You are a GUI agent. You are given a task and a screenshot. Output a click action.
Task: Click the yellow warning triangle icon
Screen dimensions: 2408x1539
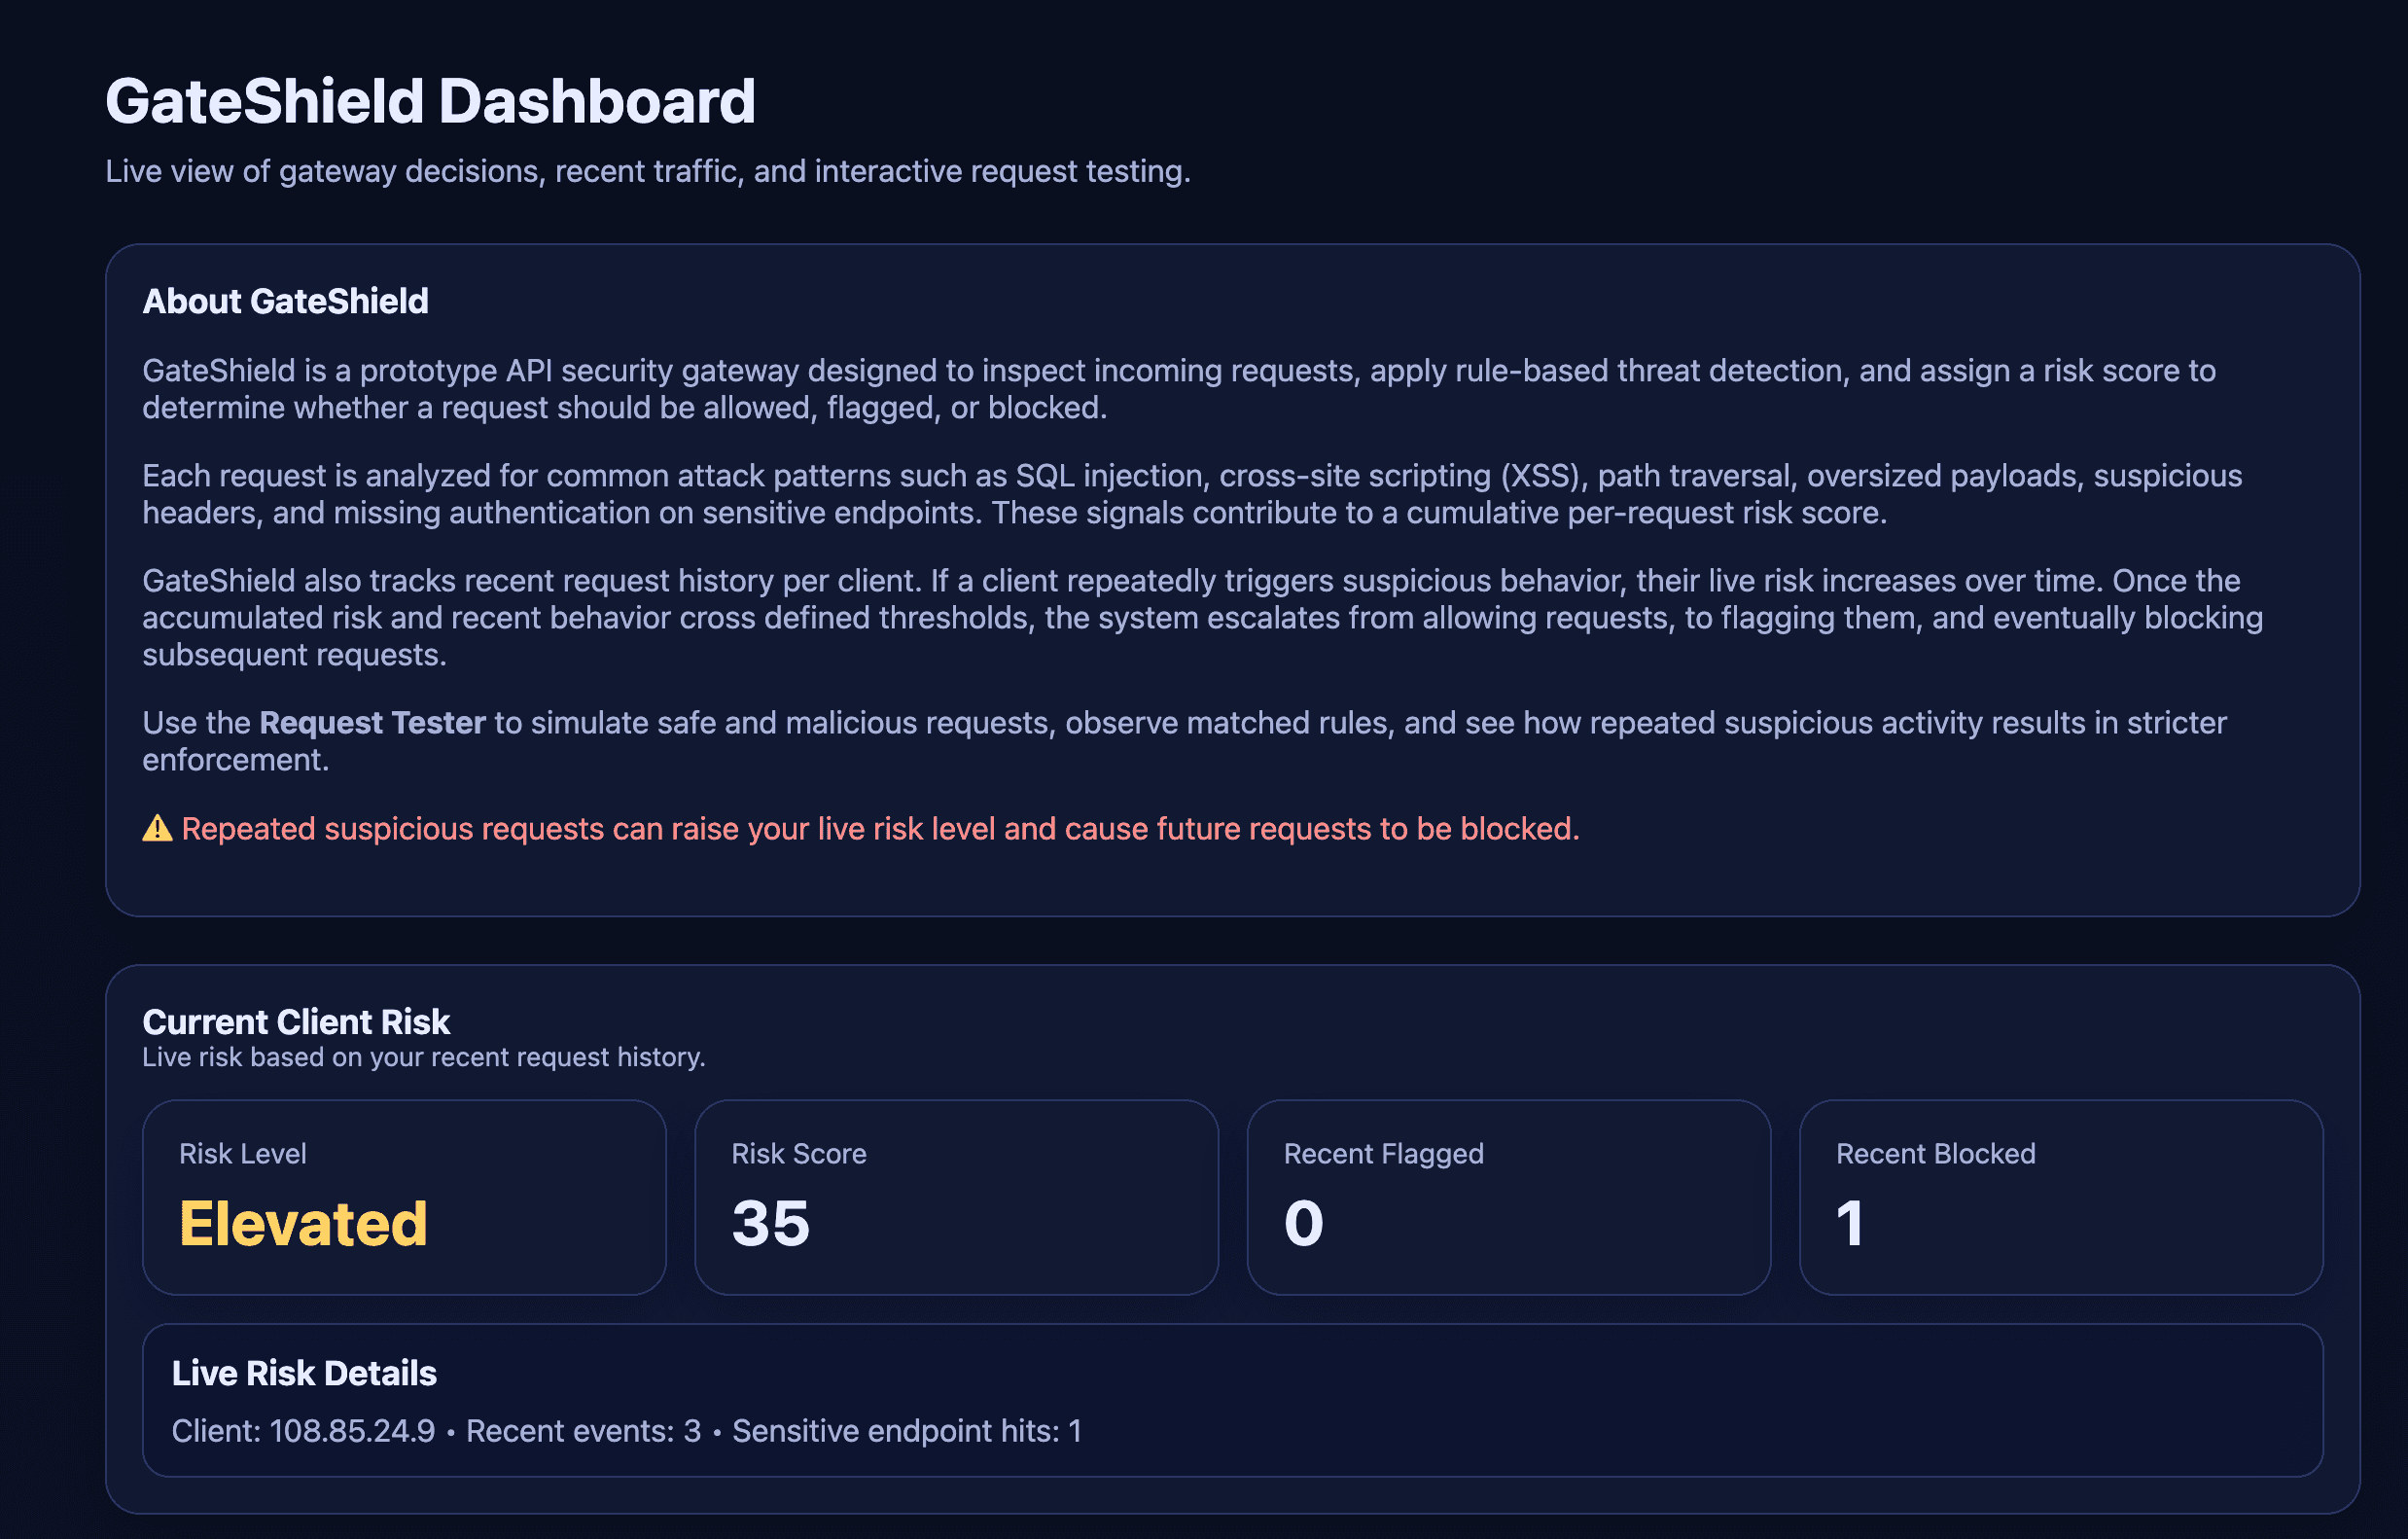pos(157,828)
